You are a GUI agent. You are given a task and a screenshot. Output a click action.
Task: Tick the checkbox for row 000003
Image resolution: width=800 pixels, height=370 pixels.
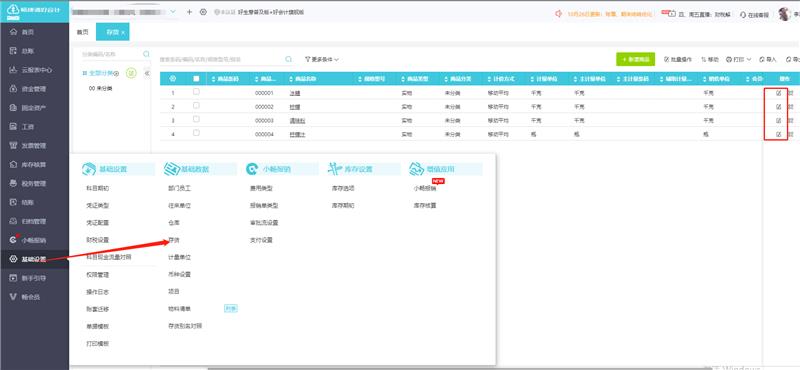pos(196,119)
